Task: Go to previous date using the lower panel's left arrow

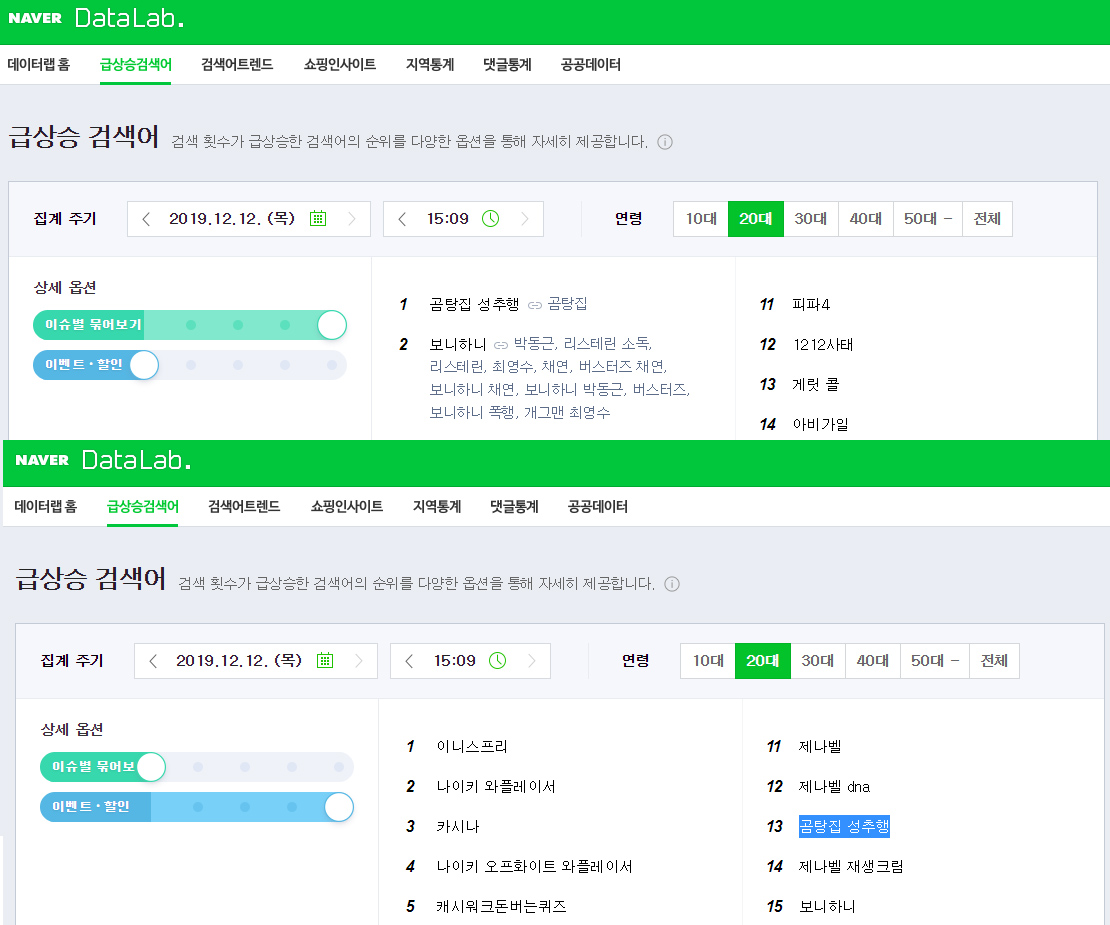Action: [x=154, y=661]
